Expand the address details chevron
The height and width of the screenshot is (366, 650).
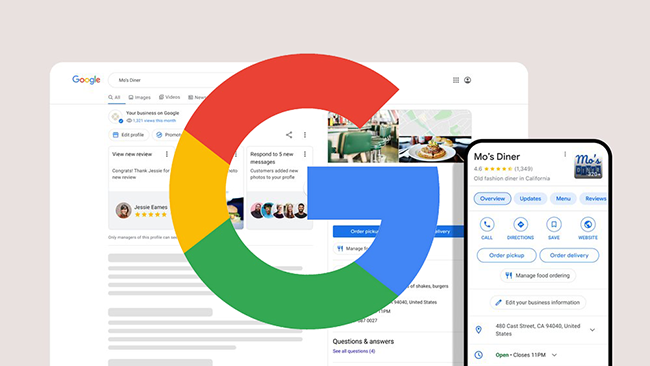592,330
